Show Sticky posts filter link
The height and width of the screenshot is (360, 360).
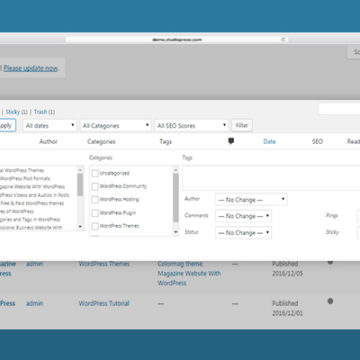[x=13, y=112]
